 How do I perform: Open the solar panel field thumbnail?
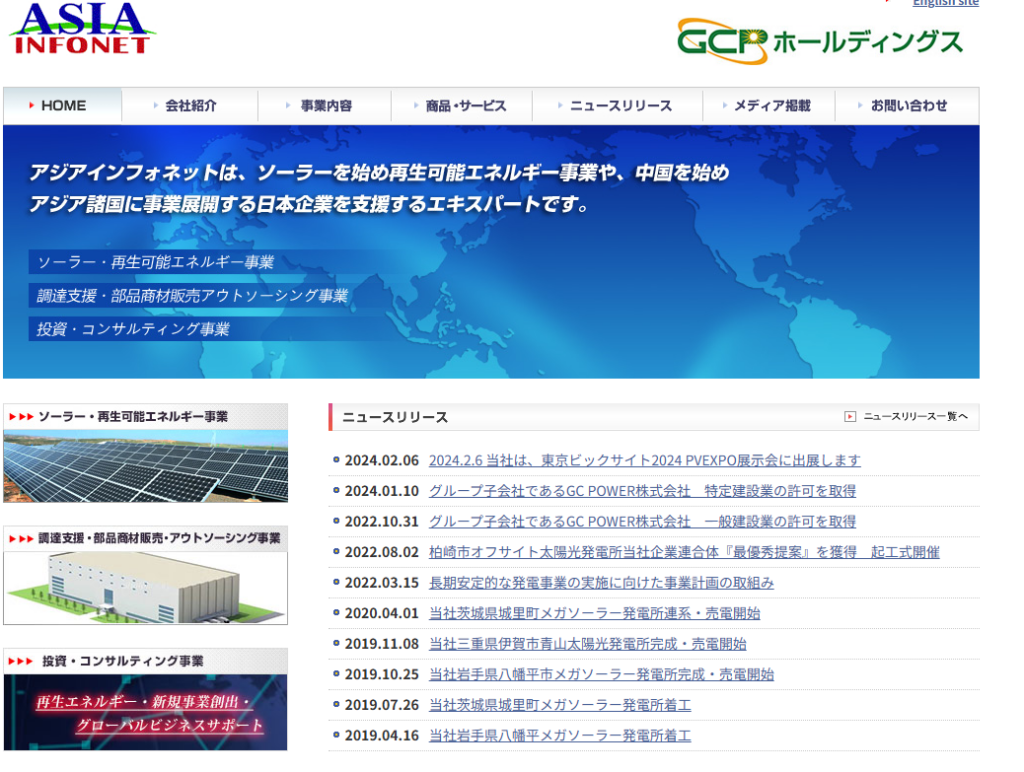(x=146, y=466)
